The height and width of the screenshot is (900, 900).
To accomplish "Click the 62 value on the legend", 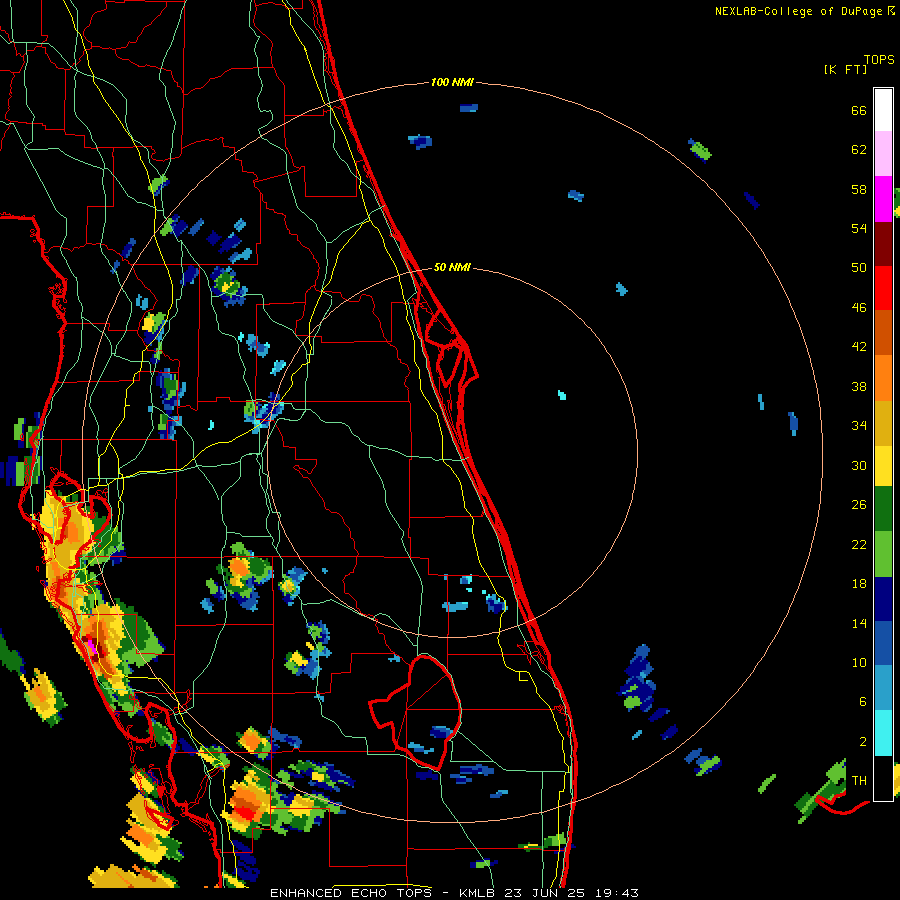I will click(859, 150).
